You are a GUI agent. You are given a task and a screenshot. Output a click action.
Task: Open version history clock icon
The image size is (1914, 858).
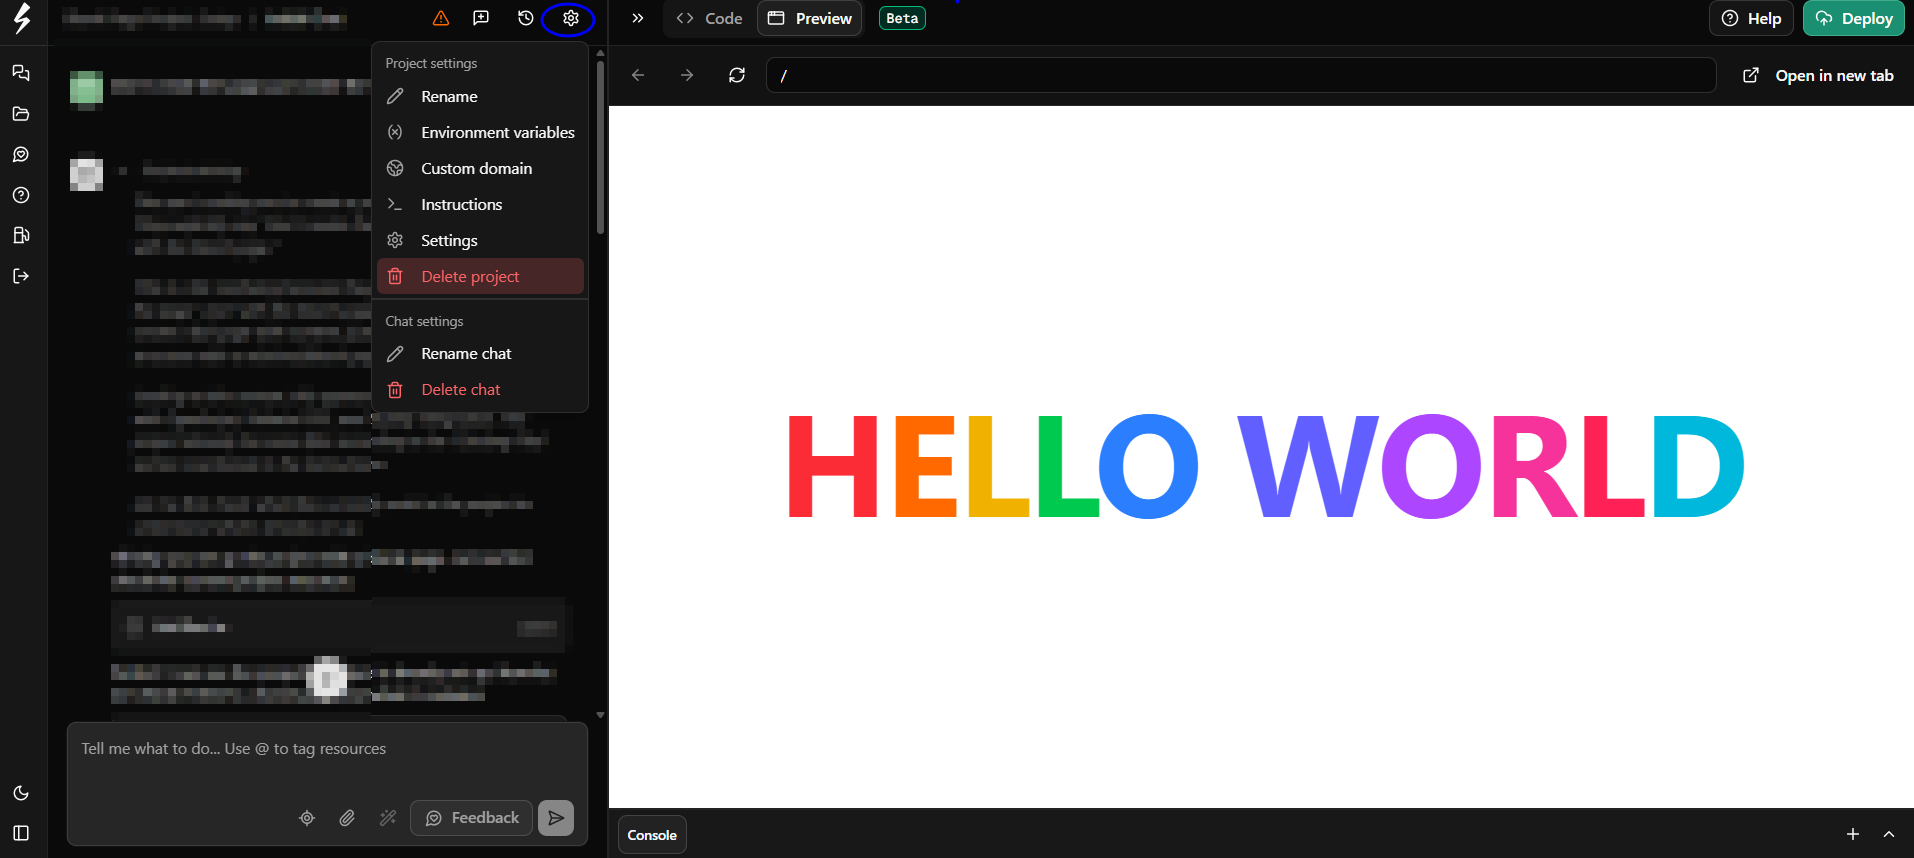pyautogui.click(x=525, y=18)
